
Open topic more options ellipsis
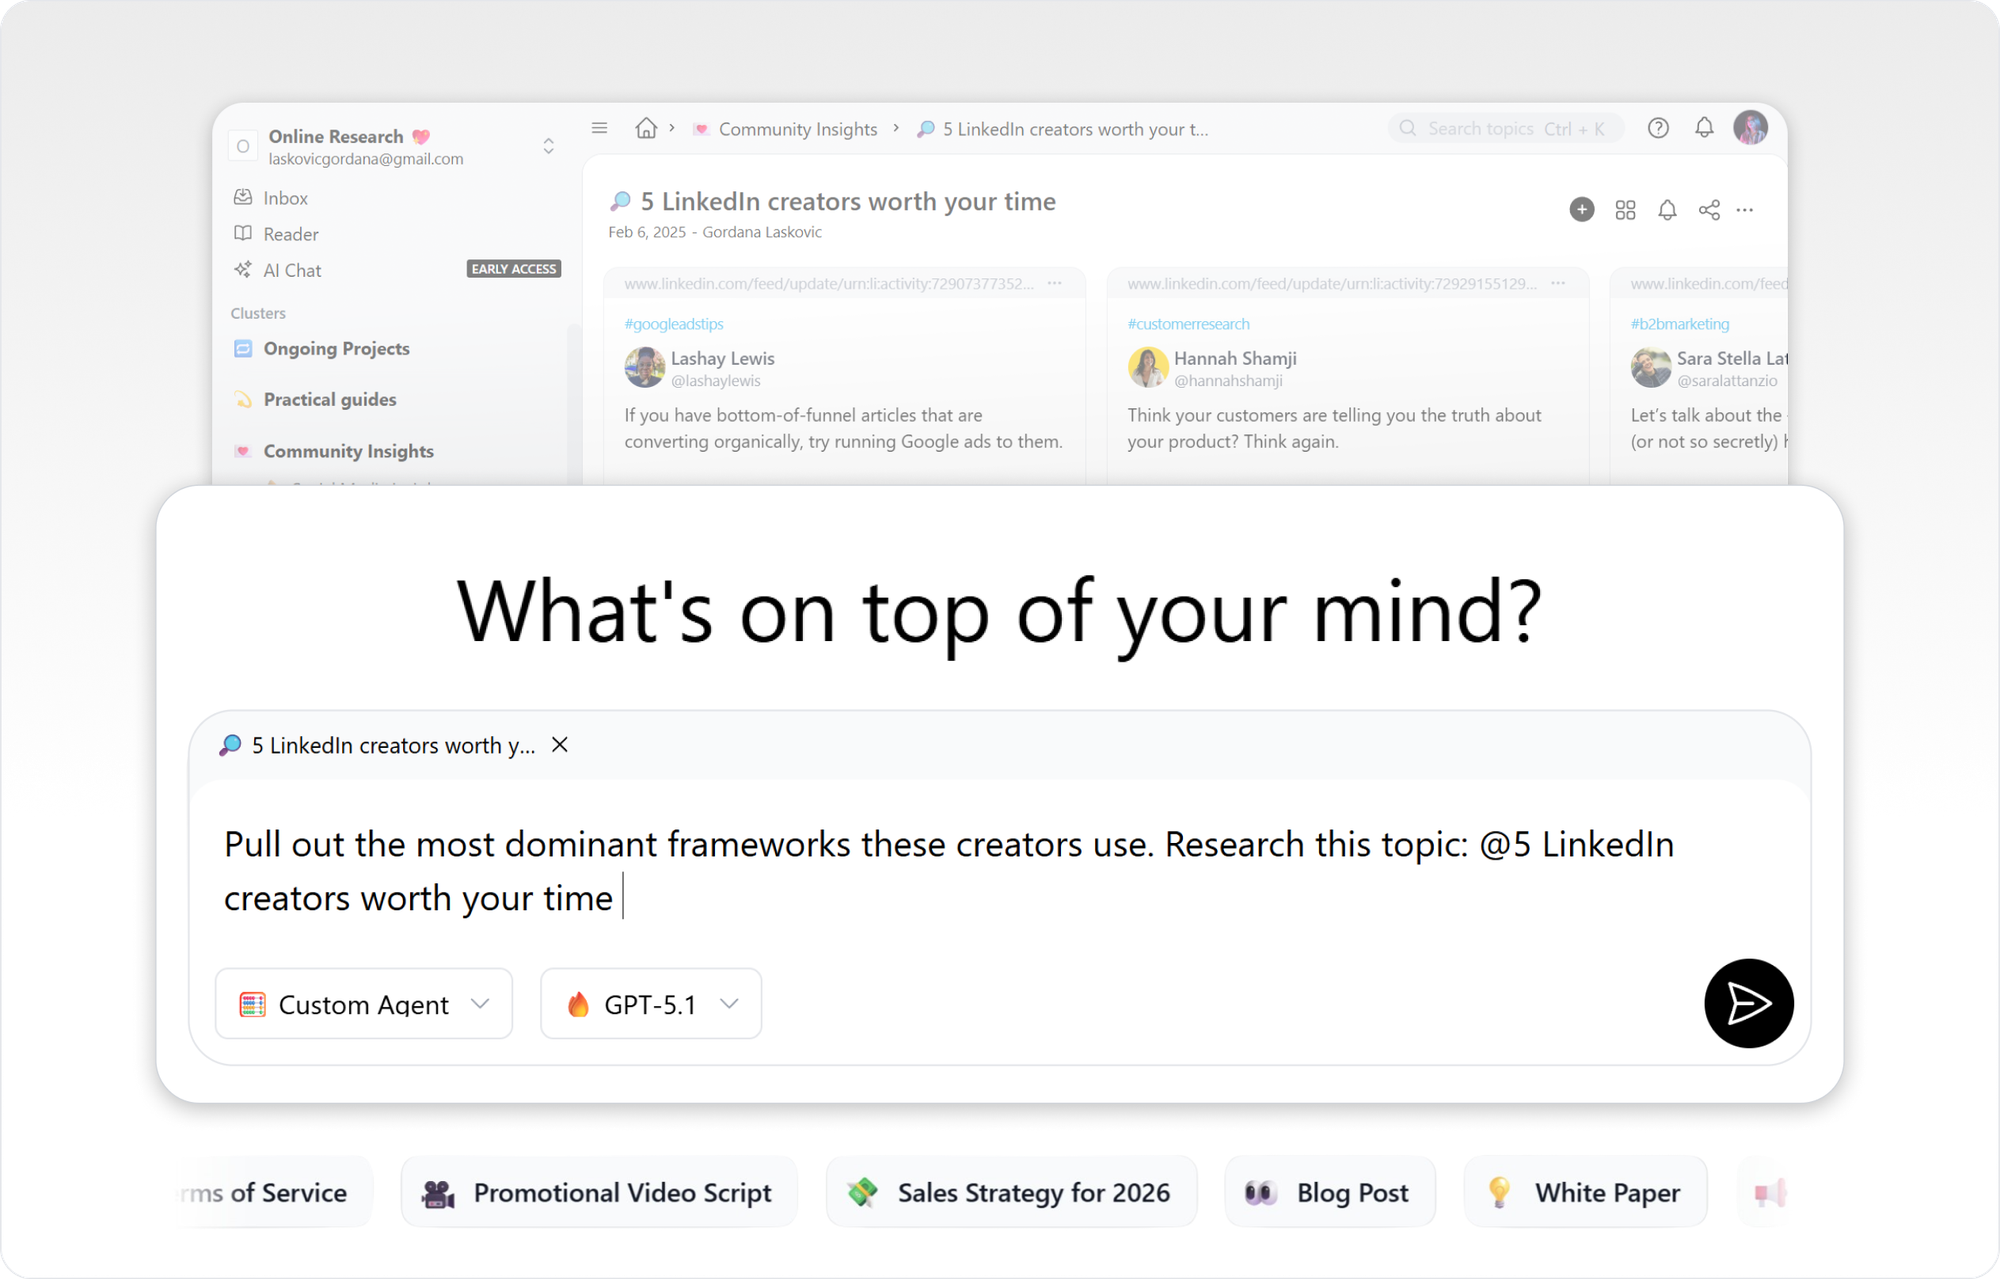[x=1745, y=210]
